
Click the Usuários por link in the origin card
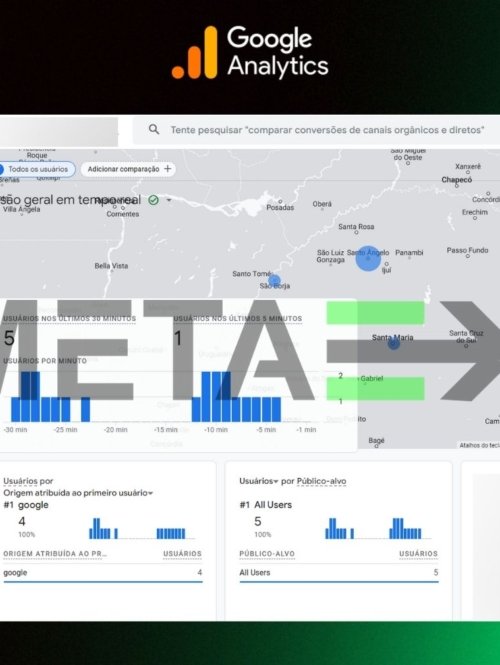coord(28,481)
